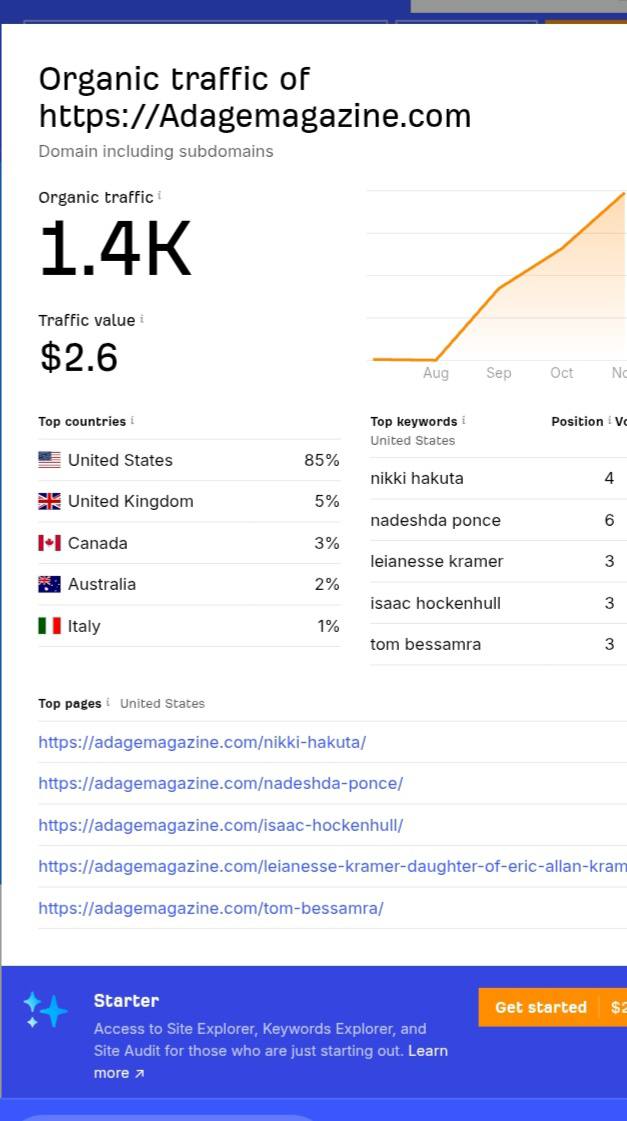Open the nikki-hakuta page link

tap(202, 742)
